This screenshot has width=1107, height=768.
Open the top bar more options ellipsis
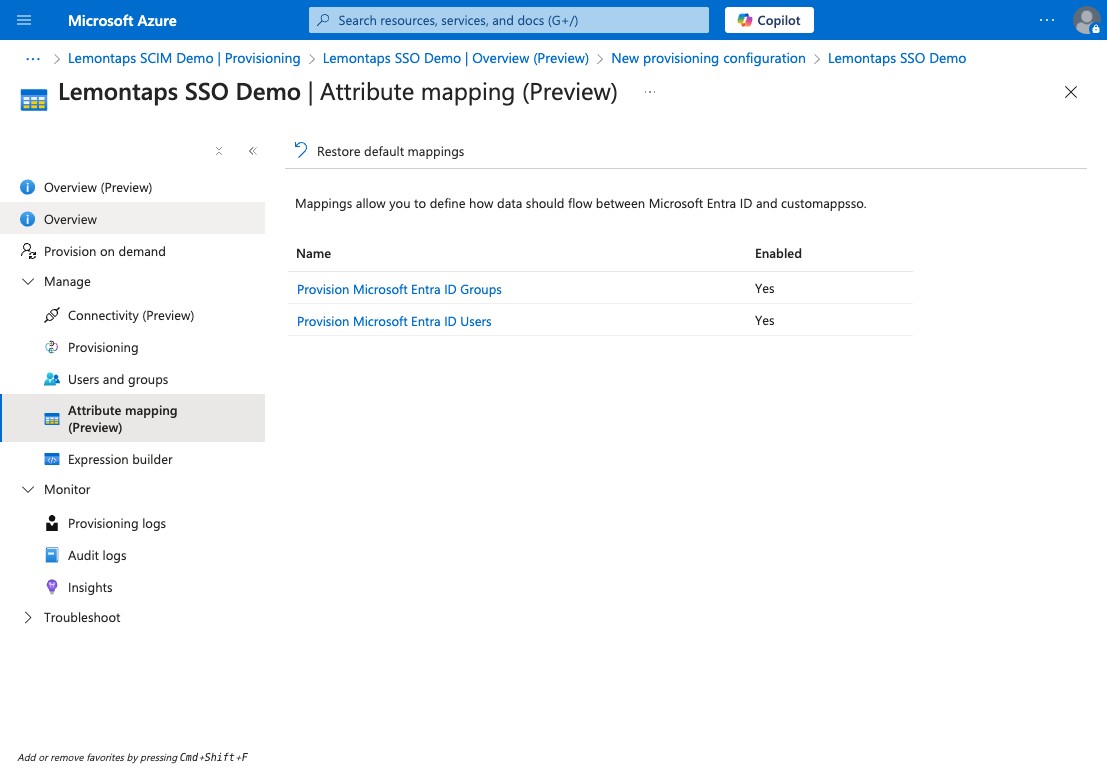(1047, 20)
